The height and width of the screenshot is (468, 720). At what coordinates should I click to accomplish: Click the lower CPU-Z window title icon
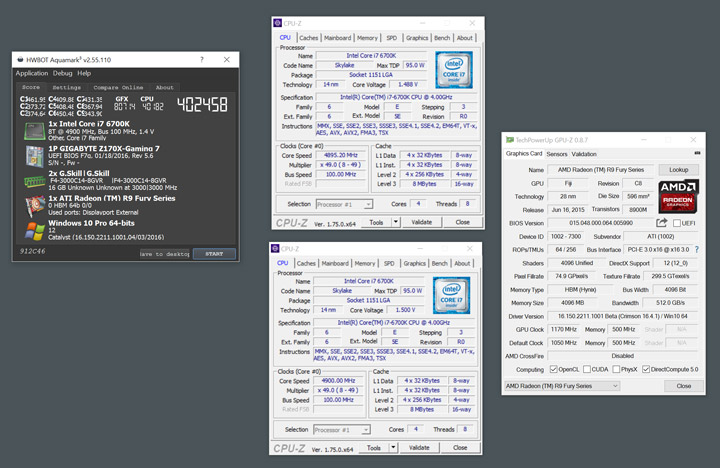click(275, 248)
